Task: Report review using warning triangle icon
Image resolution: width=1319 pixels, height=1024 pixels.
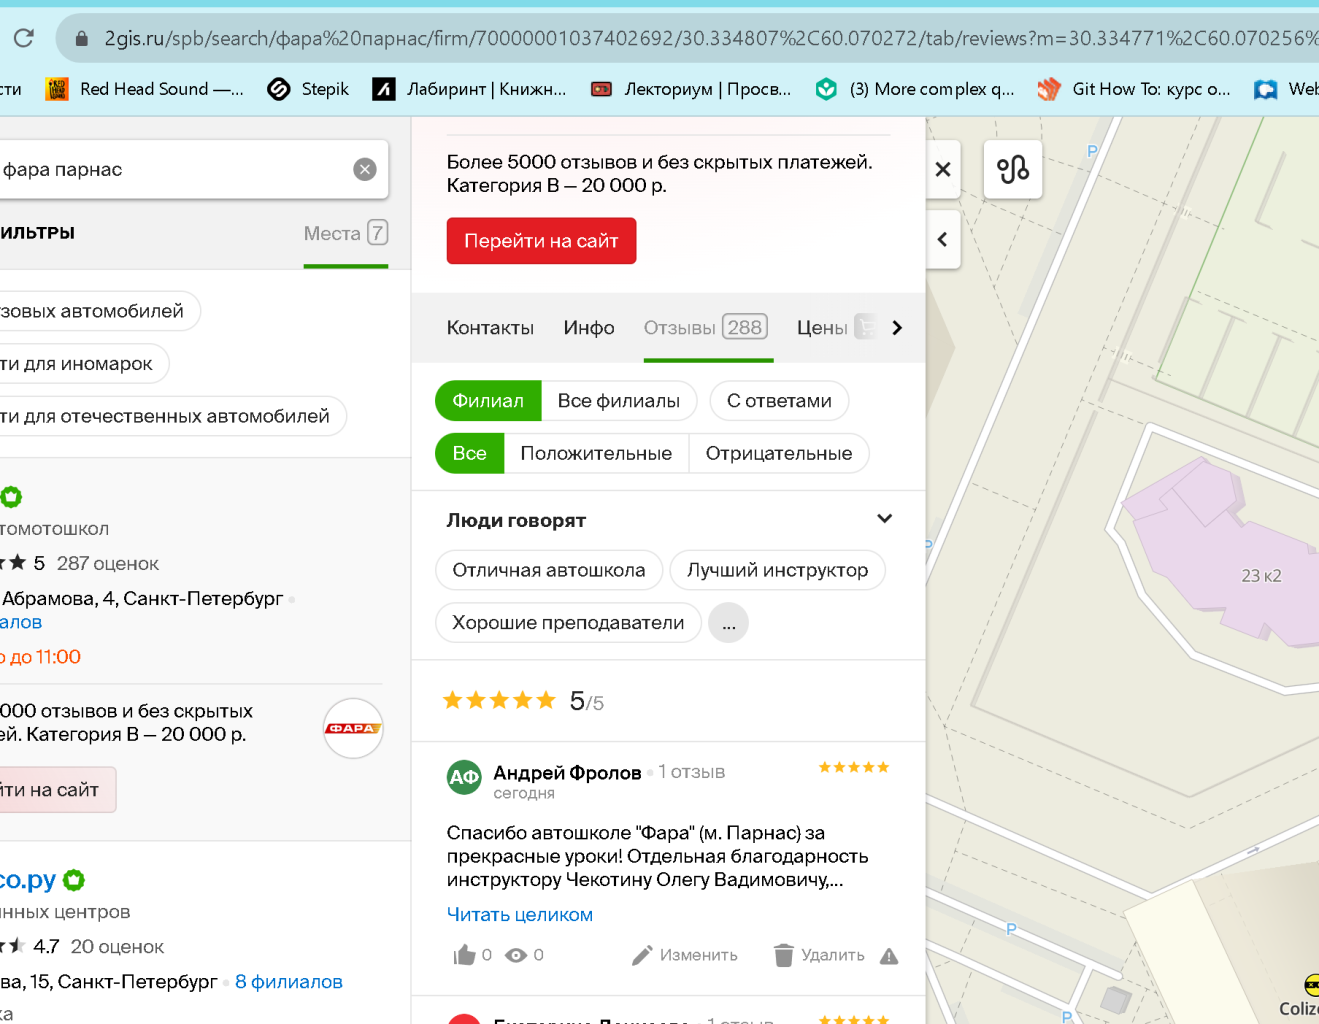Action: (889, 956)
